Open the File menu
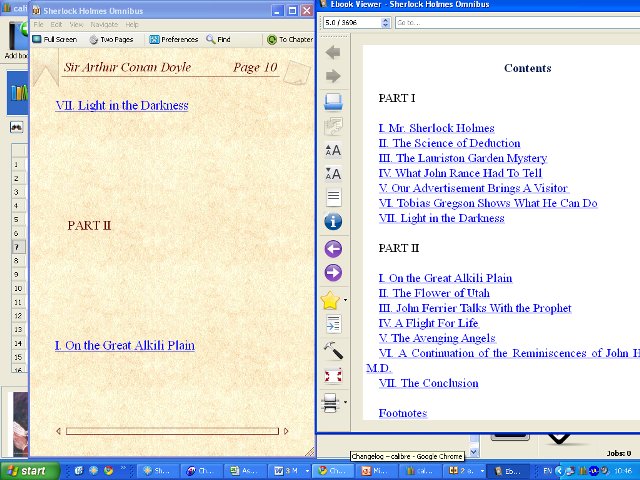The height and width of the screenshot is (480, 640). coord(38,24)
